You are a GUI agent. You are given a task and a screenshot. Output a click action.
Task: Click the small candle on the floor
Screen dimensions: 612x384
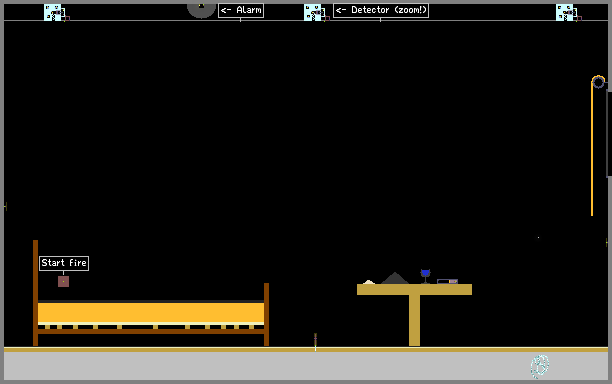(x=315, y=342)
